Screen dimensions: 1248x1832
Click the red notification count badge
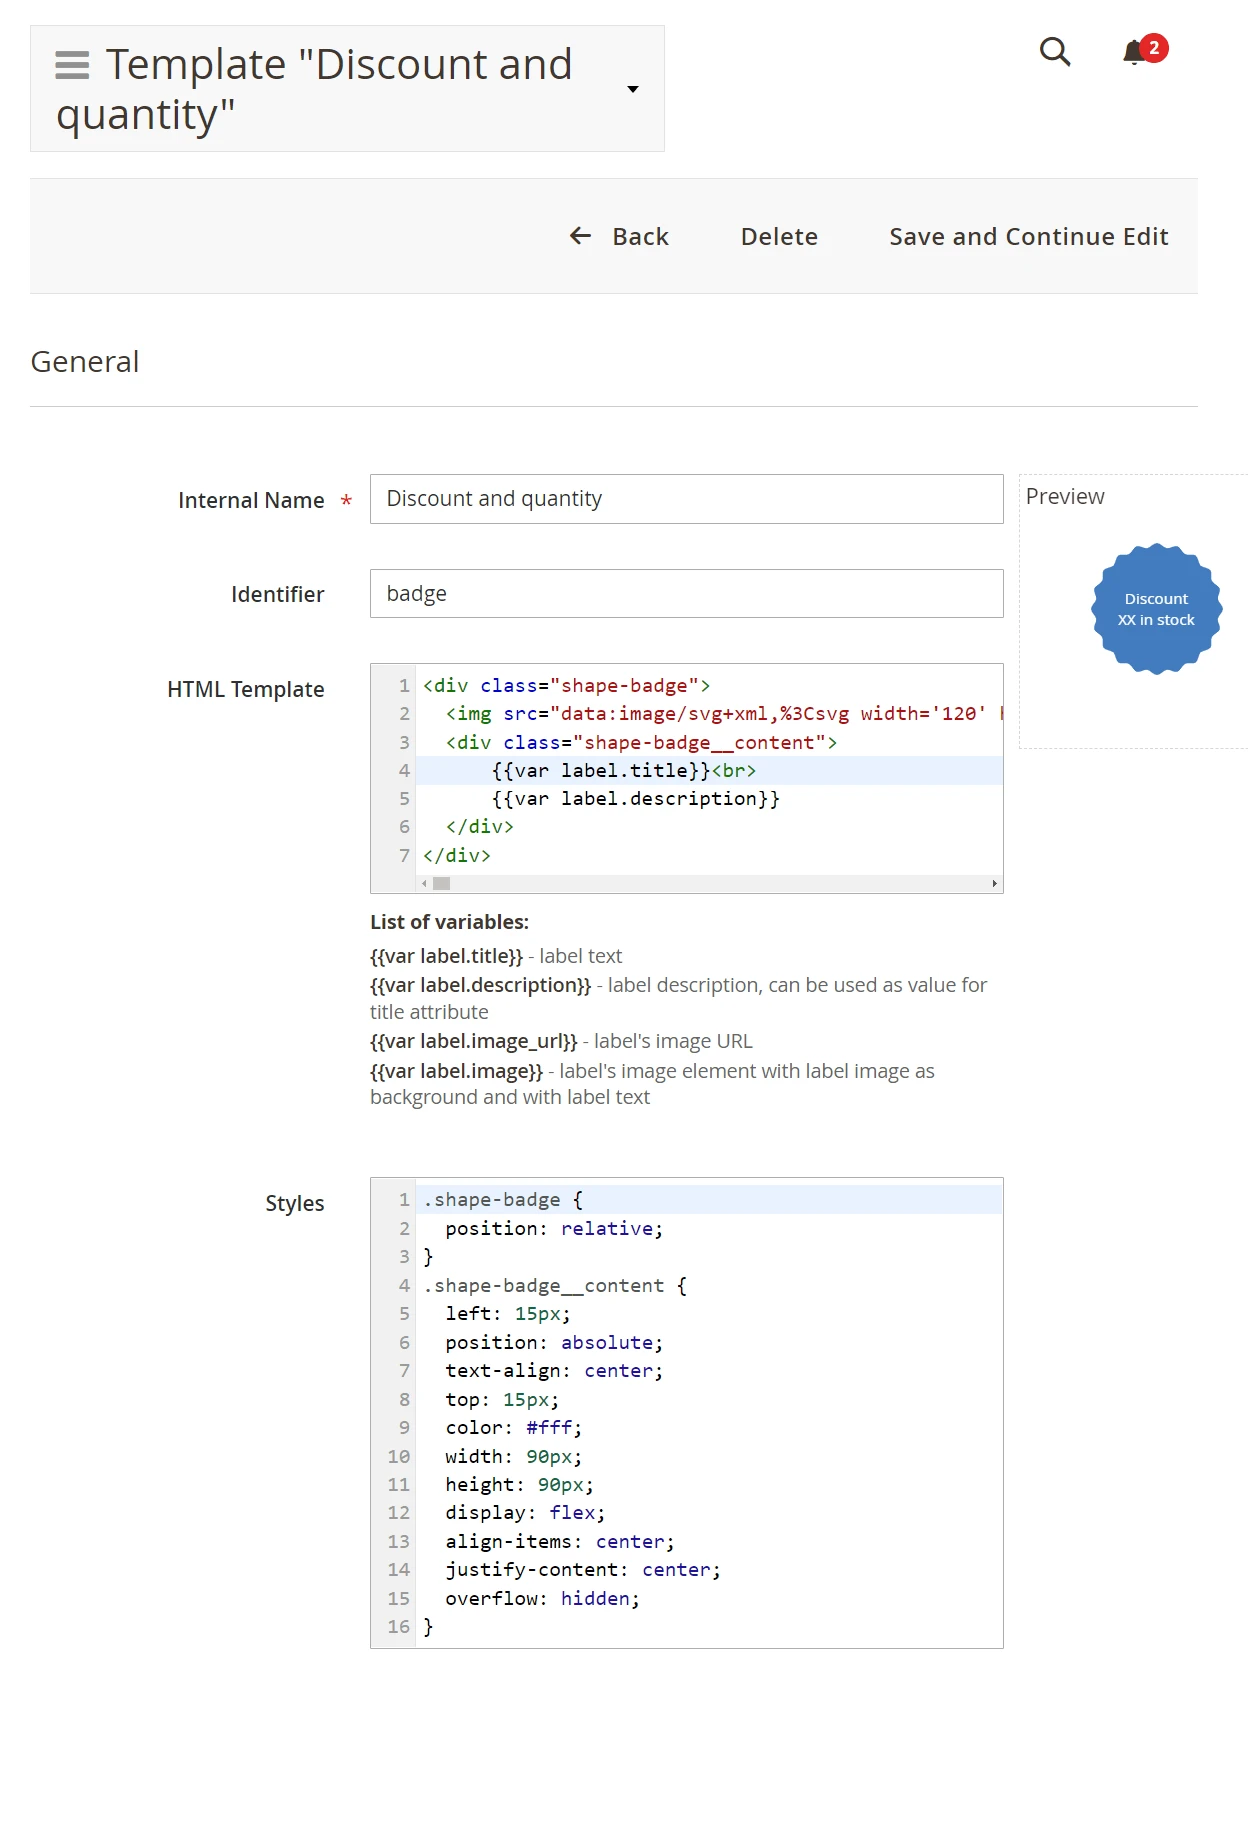click(x=1154, y=47)
